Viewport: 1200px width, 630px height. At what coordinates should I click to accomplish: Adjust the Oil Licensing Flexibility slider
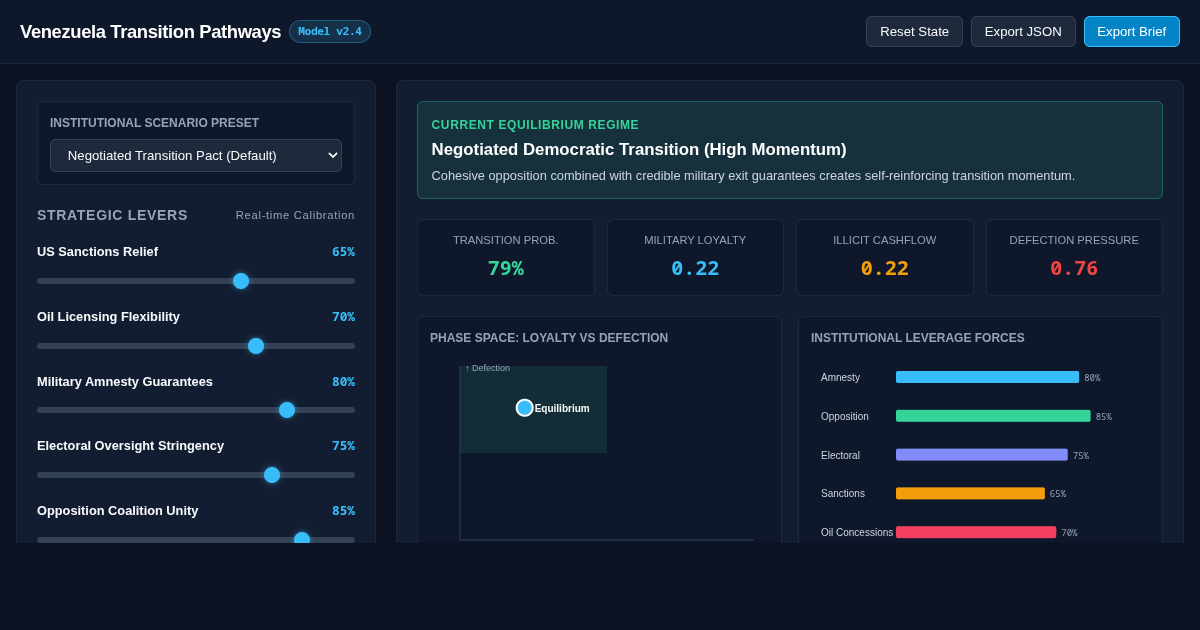coord(196,346)
